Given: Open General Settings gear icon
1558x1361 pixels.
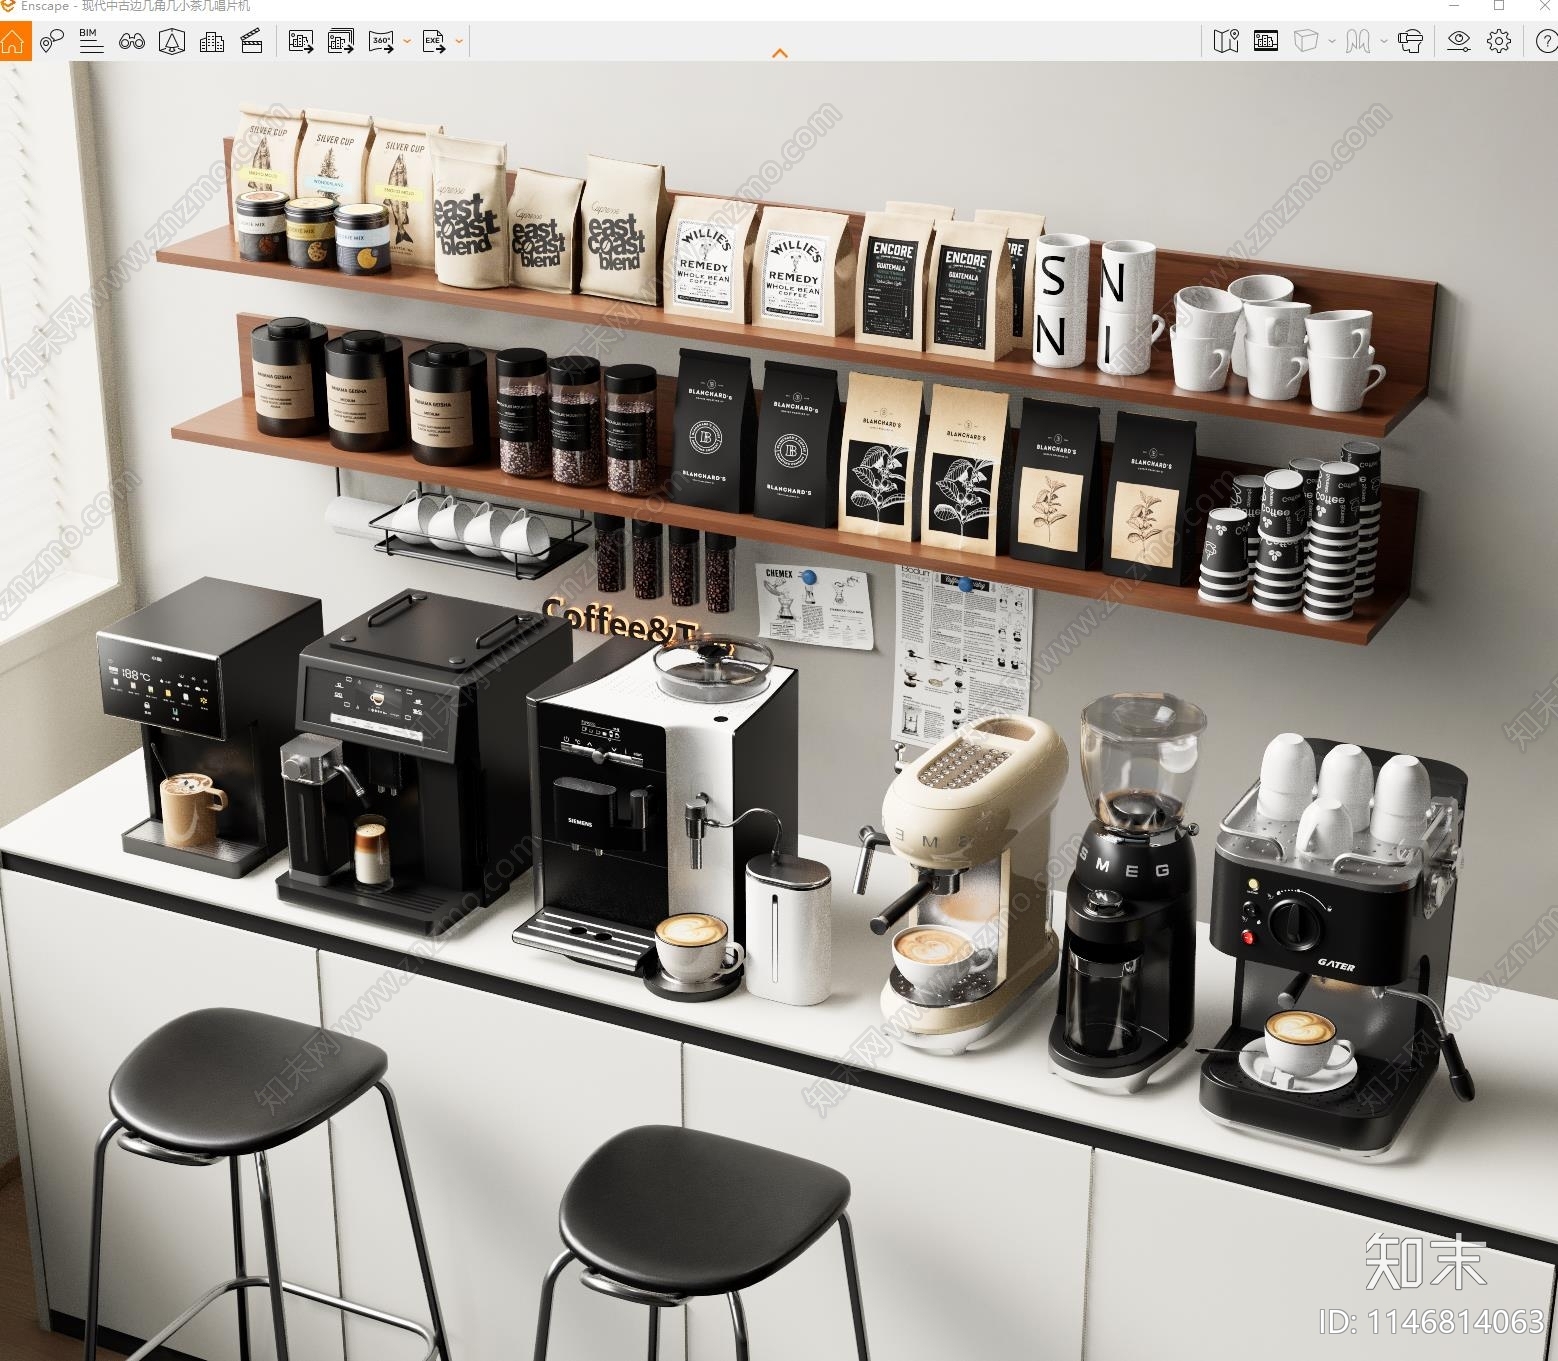Looking at the screenshot, I should 1499,41.
